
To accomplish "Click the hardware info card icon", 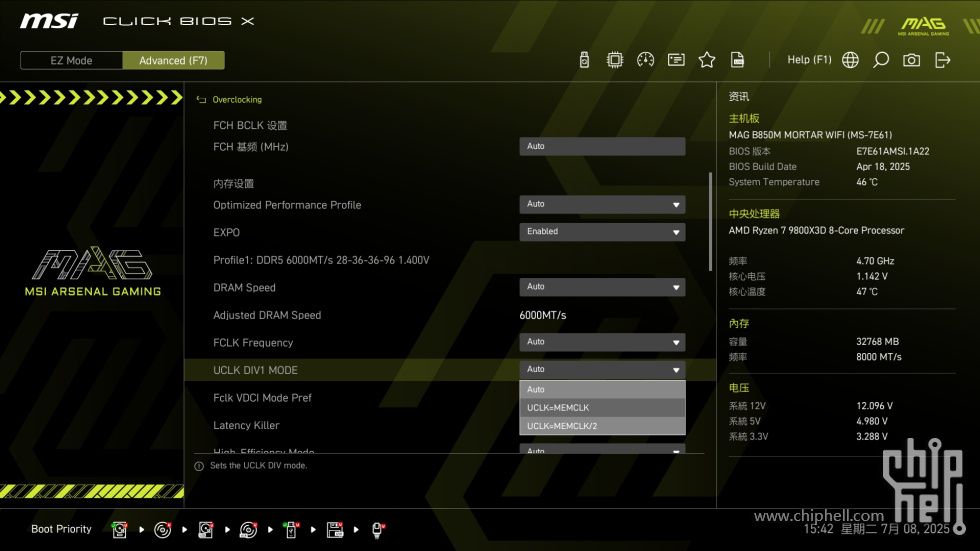I will coord(676,60).
